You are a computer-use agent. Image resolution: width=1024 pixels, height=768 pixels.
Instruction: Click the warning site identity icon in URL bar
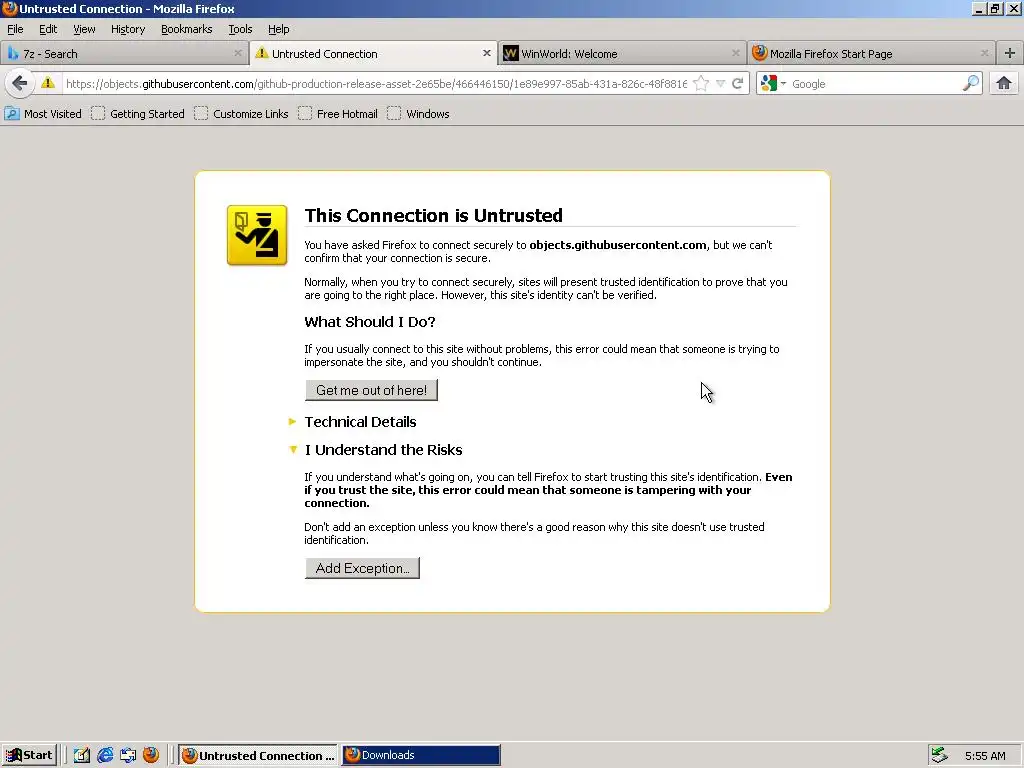[48, 83]
